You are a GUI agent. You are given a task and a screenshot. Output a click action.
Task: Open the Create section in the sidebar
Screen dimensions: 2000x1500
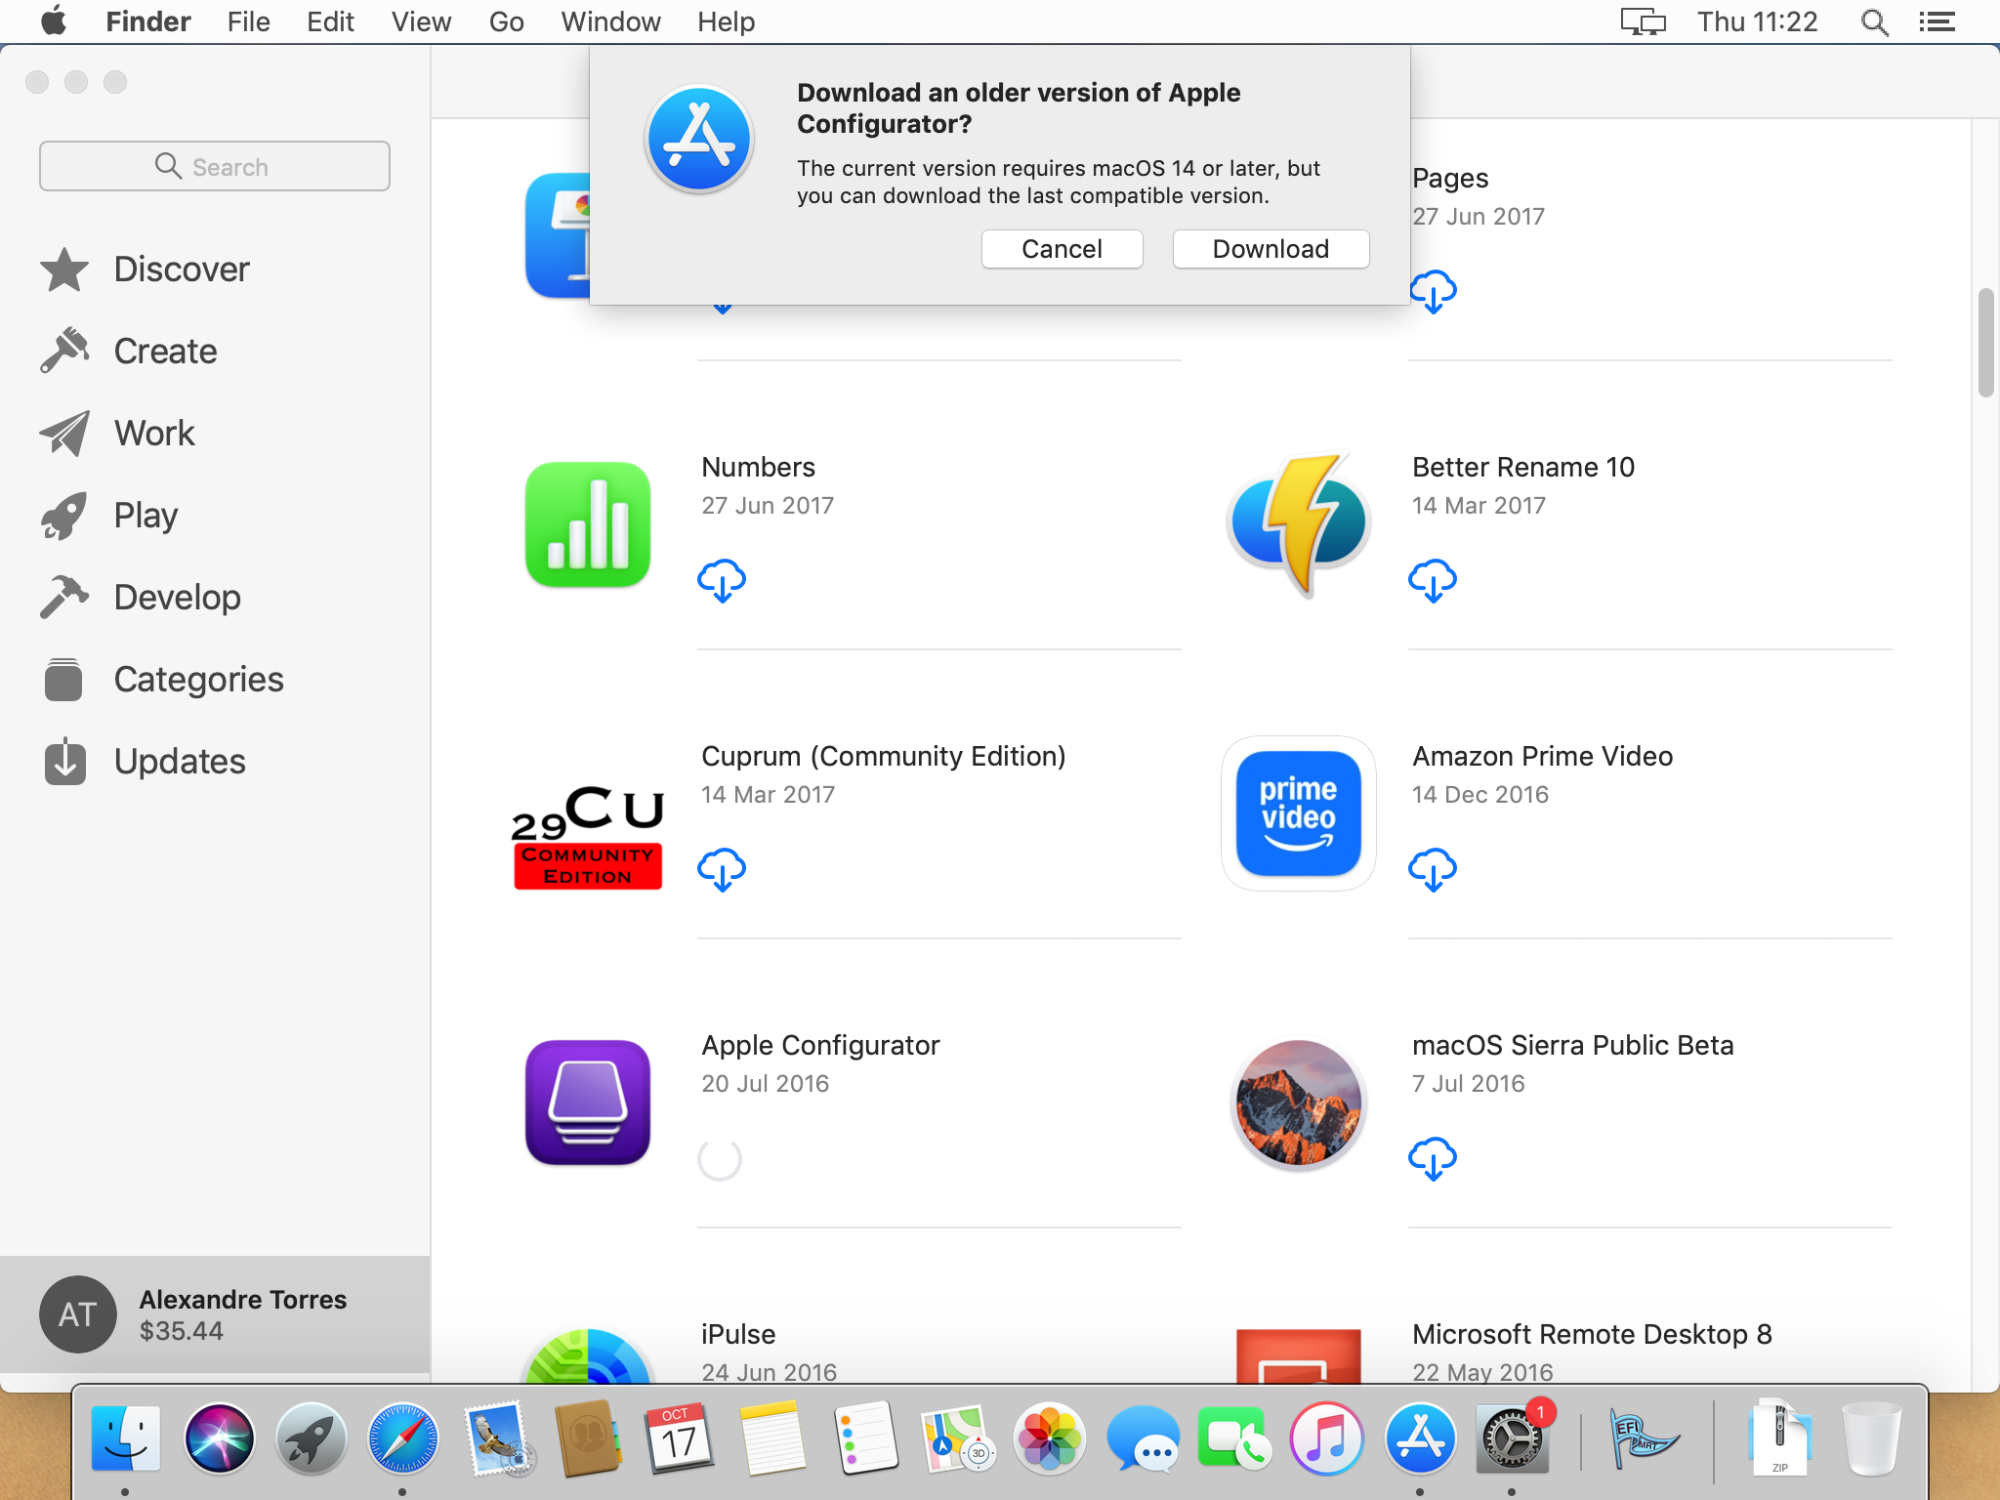pos(129,351)
